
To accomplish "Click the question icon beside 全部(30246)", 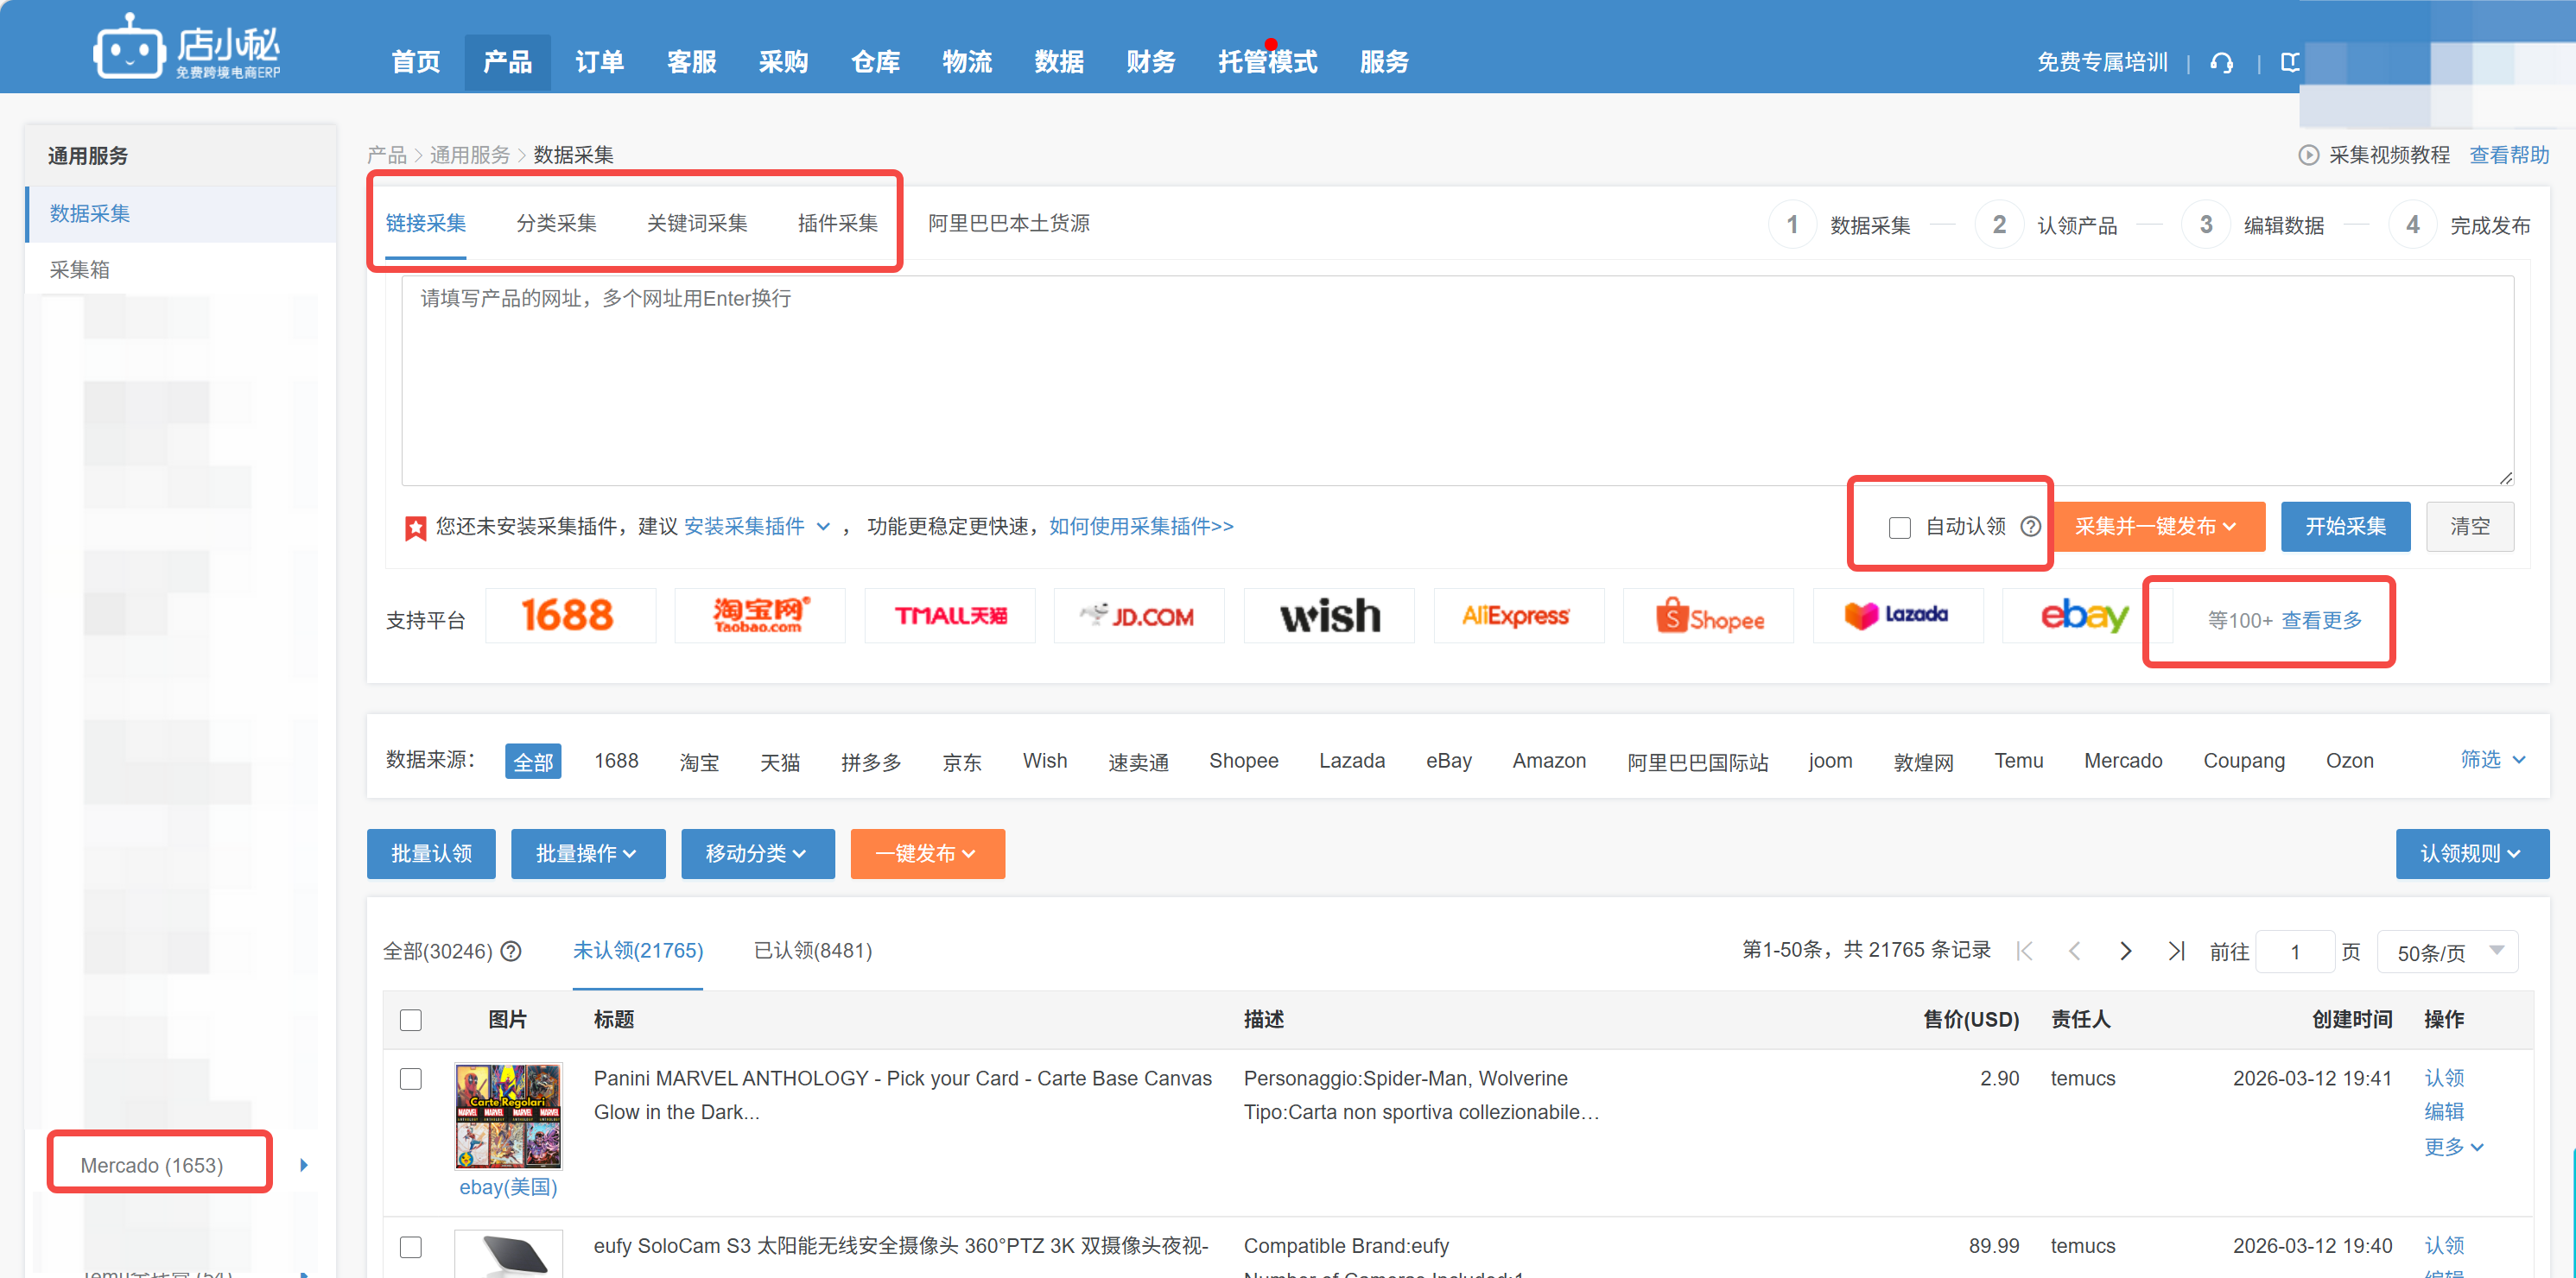I will (x=511, y=951).
